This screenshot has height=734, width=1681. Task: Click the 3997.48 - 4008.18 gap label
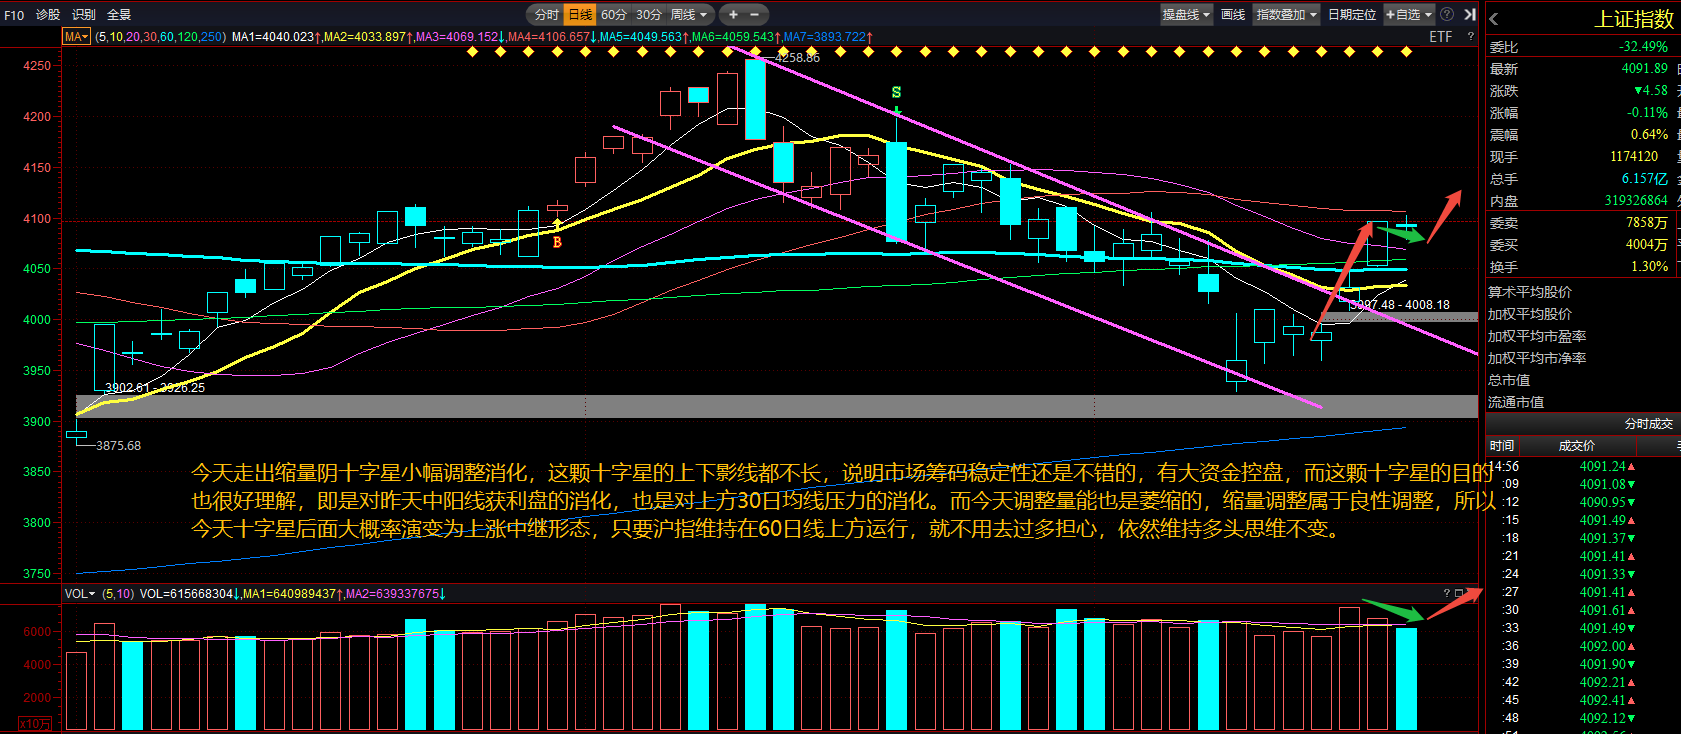pyautogui.click(x=1401, y=304)
